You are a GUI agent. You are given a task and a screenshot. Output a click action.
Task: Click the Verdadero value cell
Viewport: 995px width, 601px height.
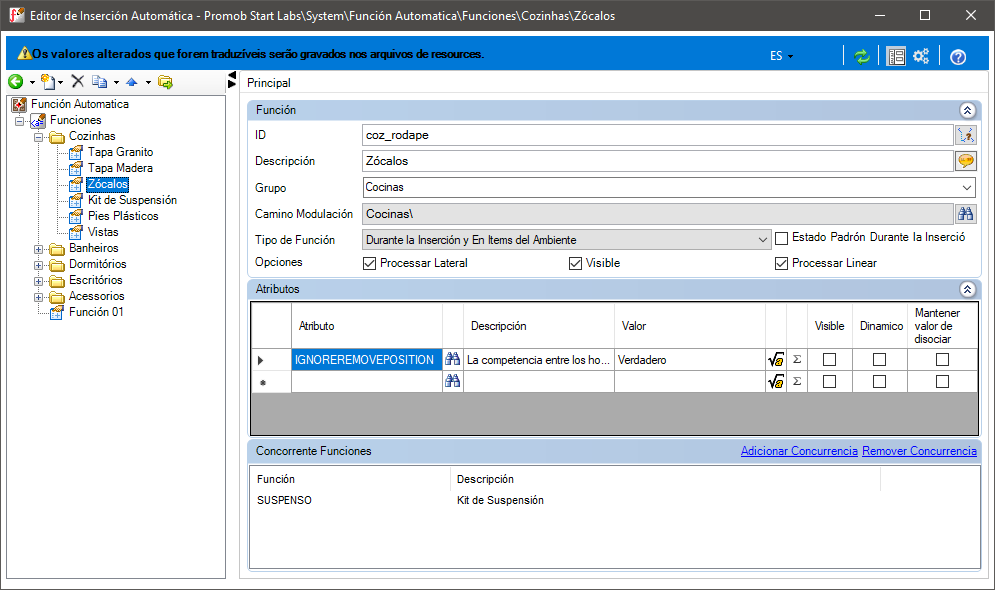tap(690, 360)
